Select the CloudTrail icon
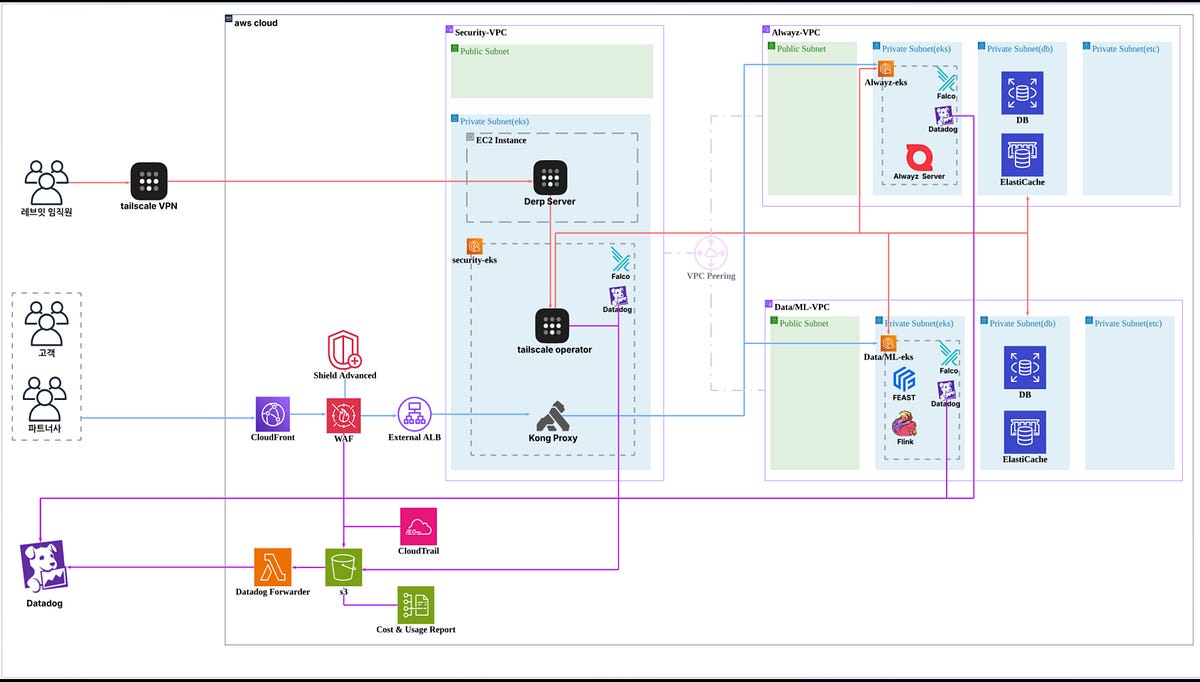 [x=418, y=526]
